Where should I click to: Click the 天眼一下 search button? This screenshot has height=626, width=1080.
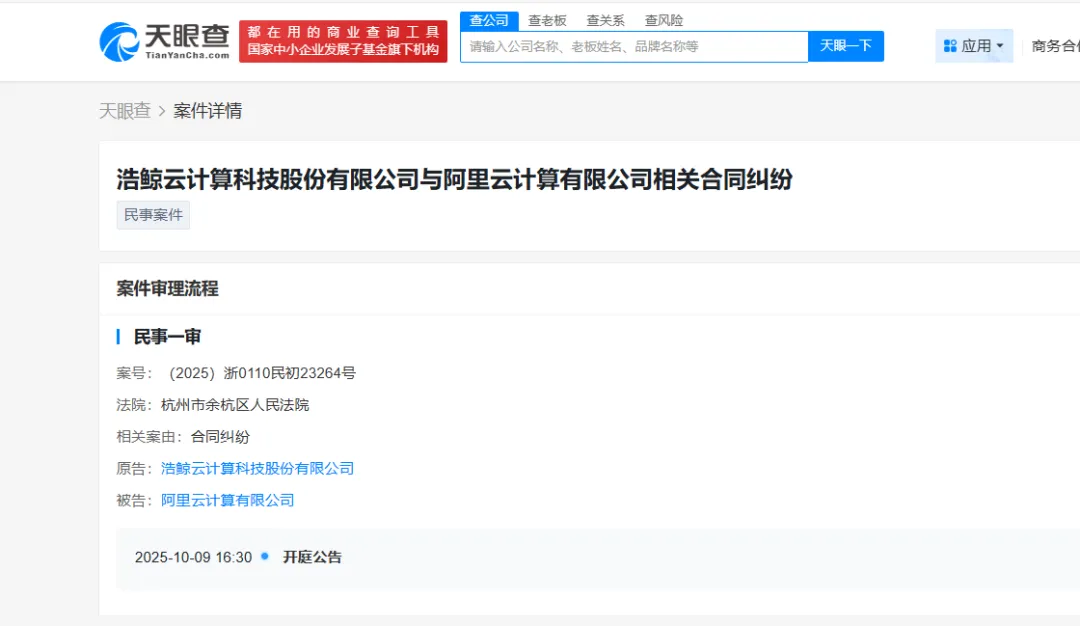pos(846,46)
